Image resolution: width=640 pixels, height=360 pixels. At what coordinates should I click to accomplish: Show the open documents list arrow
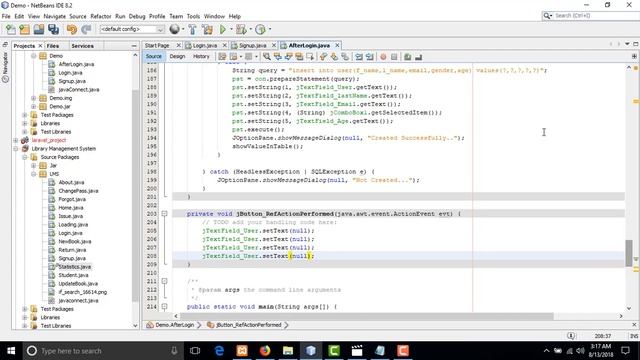pos(627,44)
